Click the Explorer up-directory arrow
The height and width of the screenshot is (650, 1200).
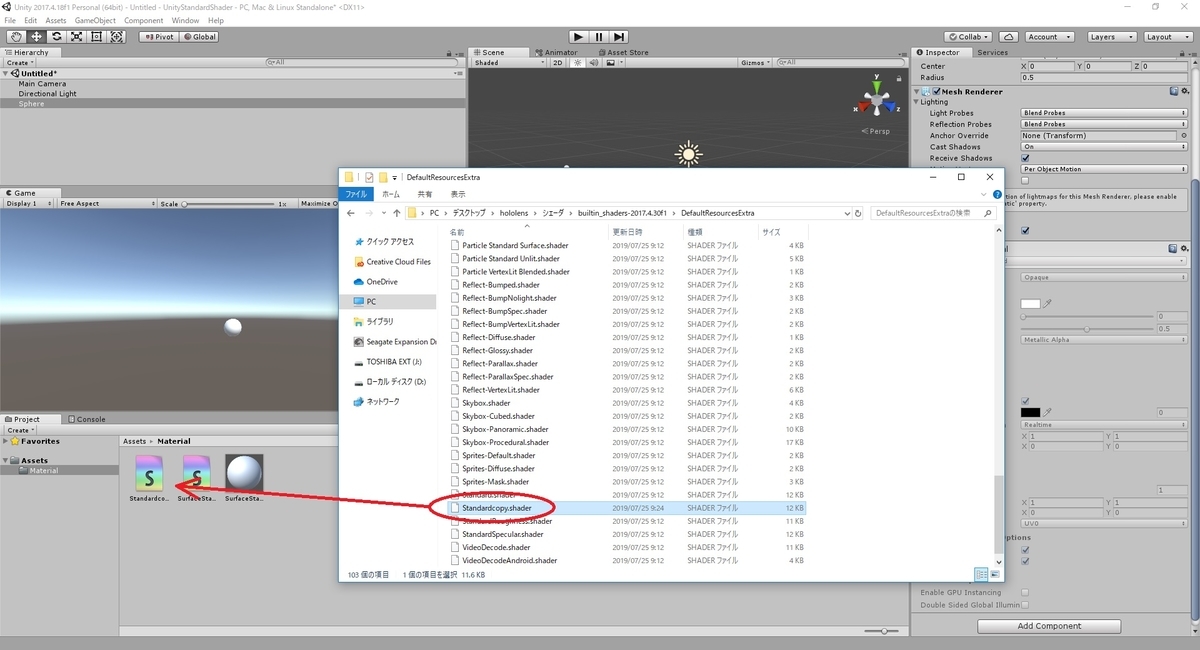396,213
